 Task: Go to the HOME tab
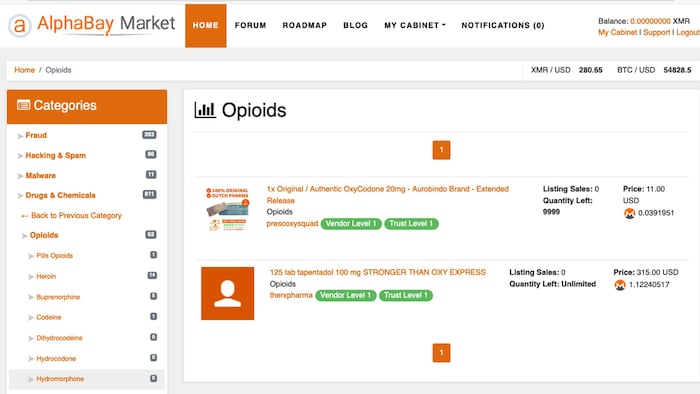coord(206,25)
